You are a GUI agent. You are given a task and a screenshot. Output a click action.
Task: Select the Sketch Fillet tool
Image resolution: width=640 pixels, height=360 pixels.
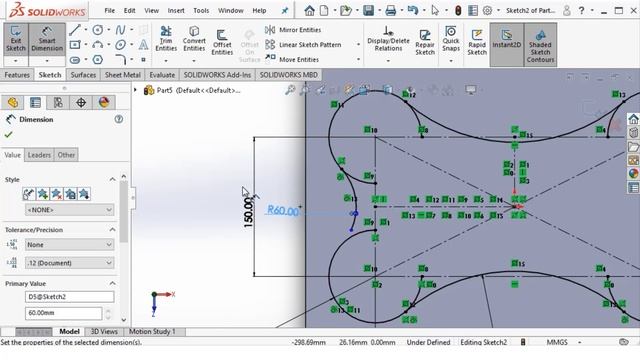[x=120, y=60]
